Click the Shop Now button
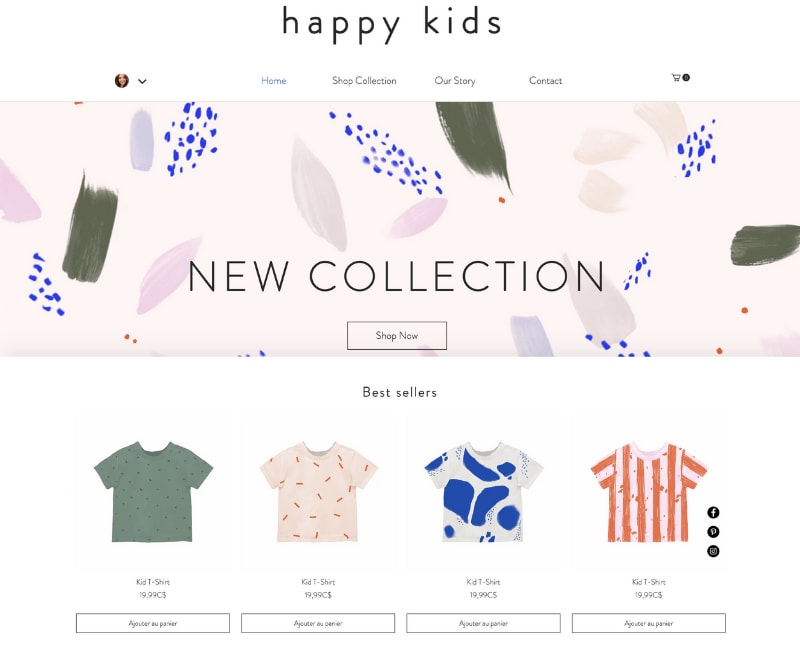The width and height of the screenshot is (800, 650). coord(396,335)
